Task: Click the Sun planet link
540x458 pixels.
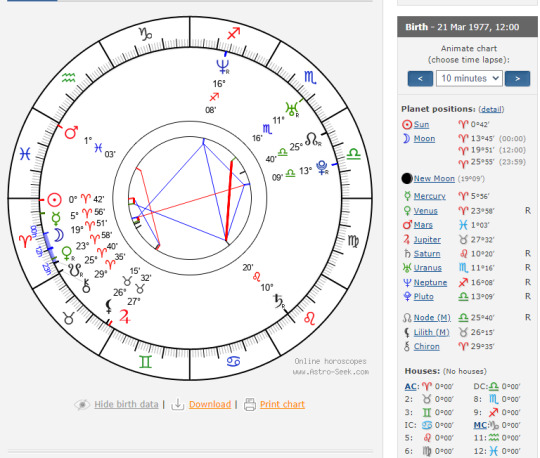Action: (421, 124)
